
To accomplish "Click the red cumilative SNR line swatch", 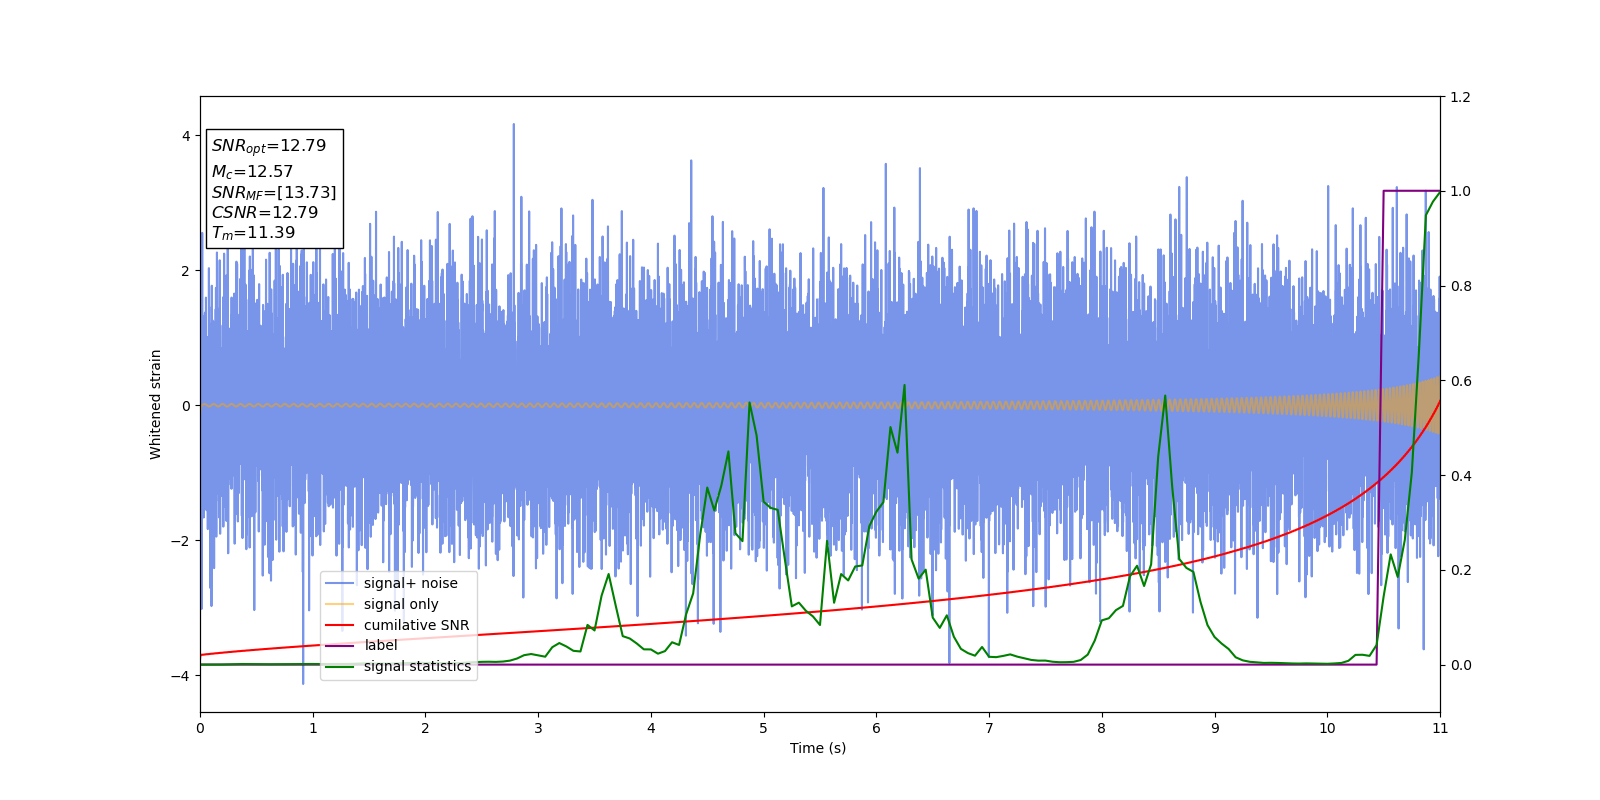I will [x=340, y=626].
